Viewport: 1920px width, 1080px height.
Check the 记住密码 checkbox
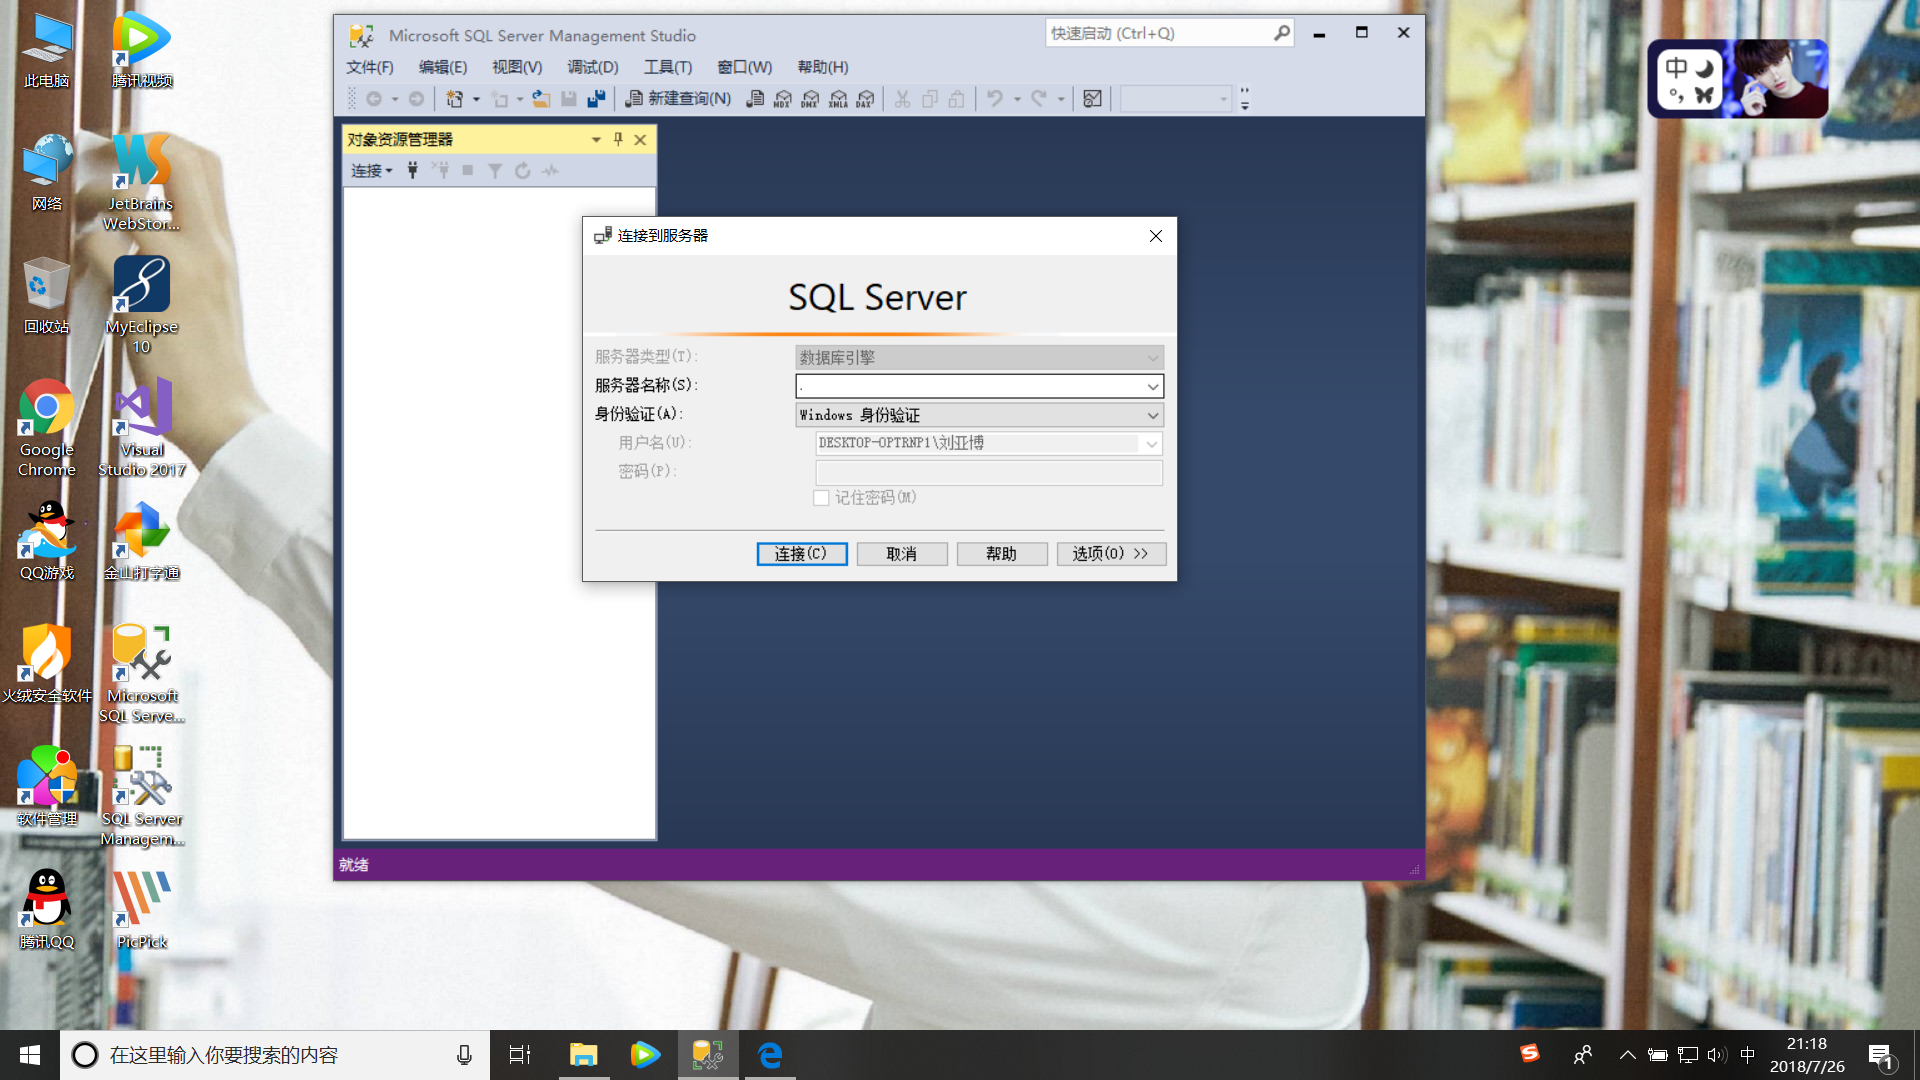[x=822, y=498]
